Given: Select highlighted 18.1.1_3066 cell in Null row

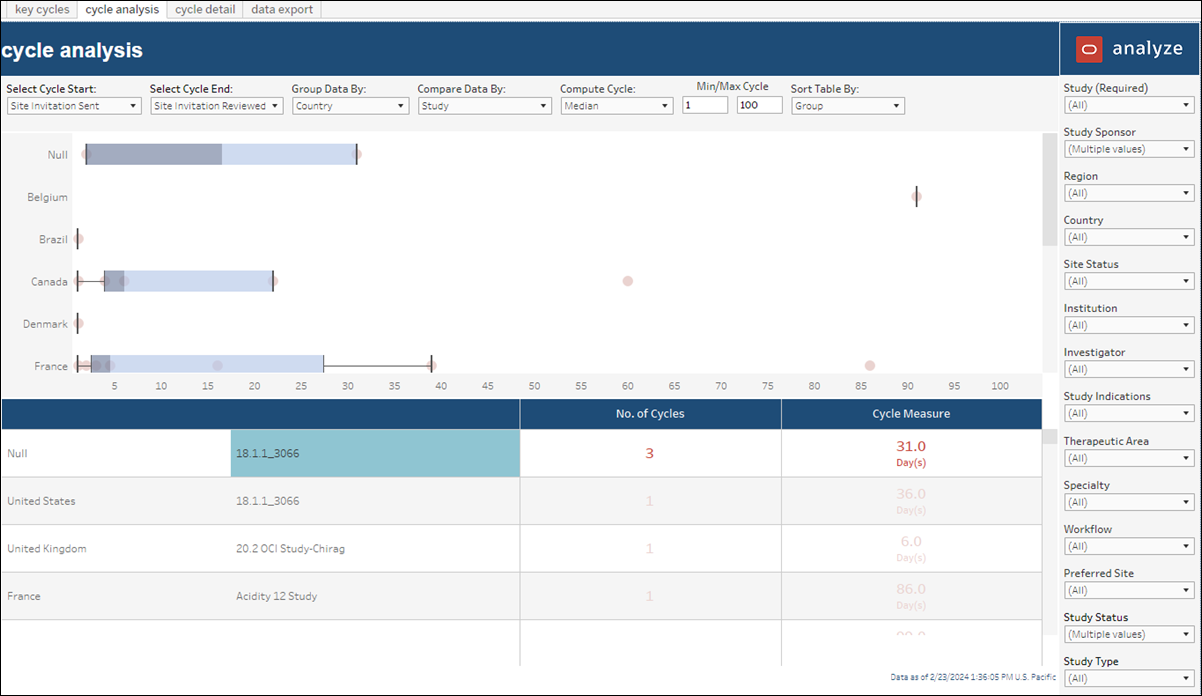Looking at the screenshot, I should pos(375,453).
